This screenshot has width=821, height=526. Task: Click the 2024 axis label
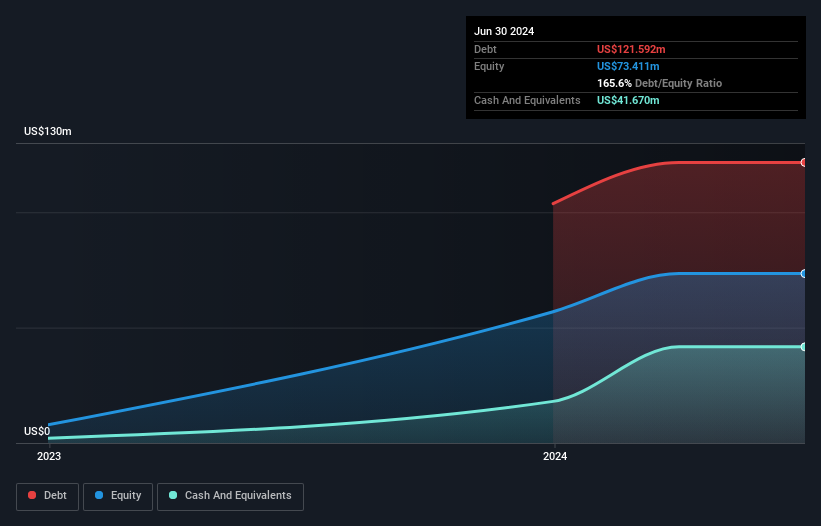(555, 456)
